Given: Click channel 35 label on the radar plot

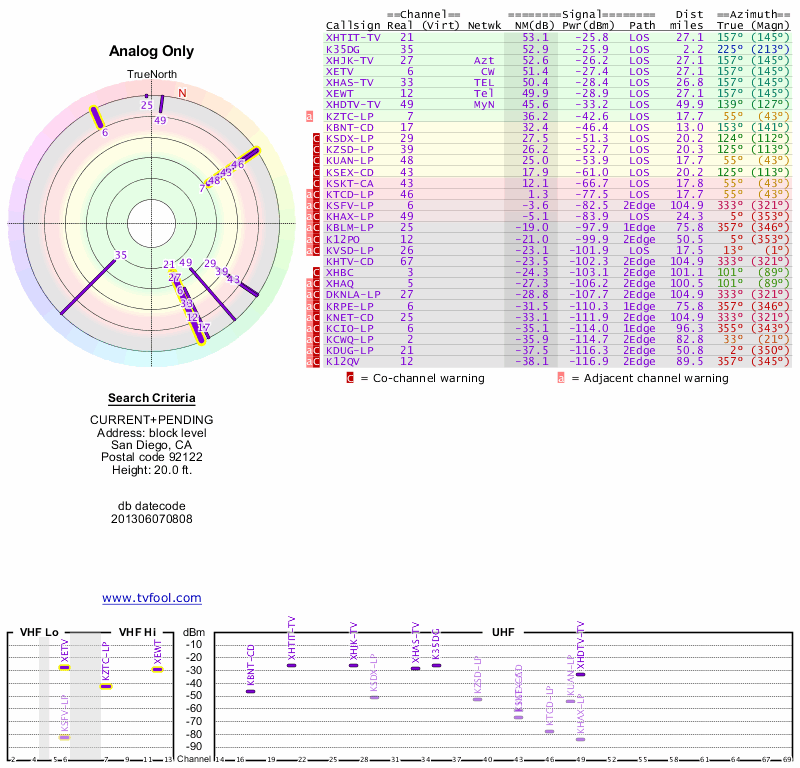Looking at the screenshot, I should click(x=121, y=255).
